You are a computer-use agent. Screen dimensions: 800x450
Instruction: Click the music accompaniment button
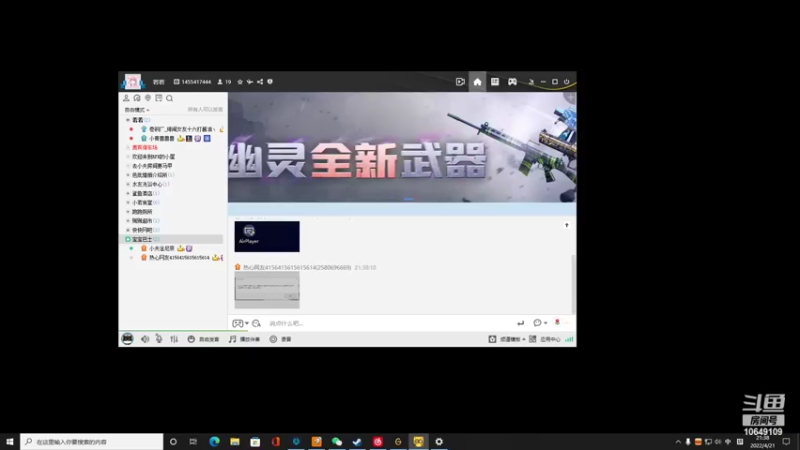(x=244, y=339)
